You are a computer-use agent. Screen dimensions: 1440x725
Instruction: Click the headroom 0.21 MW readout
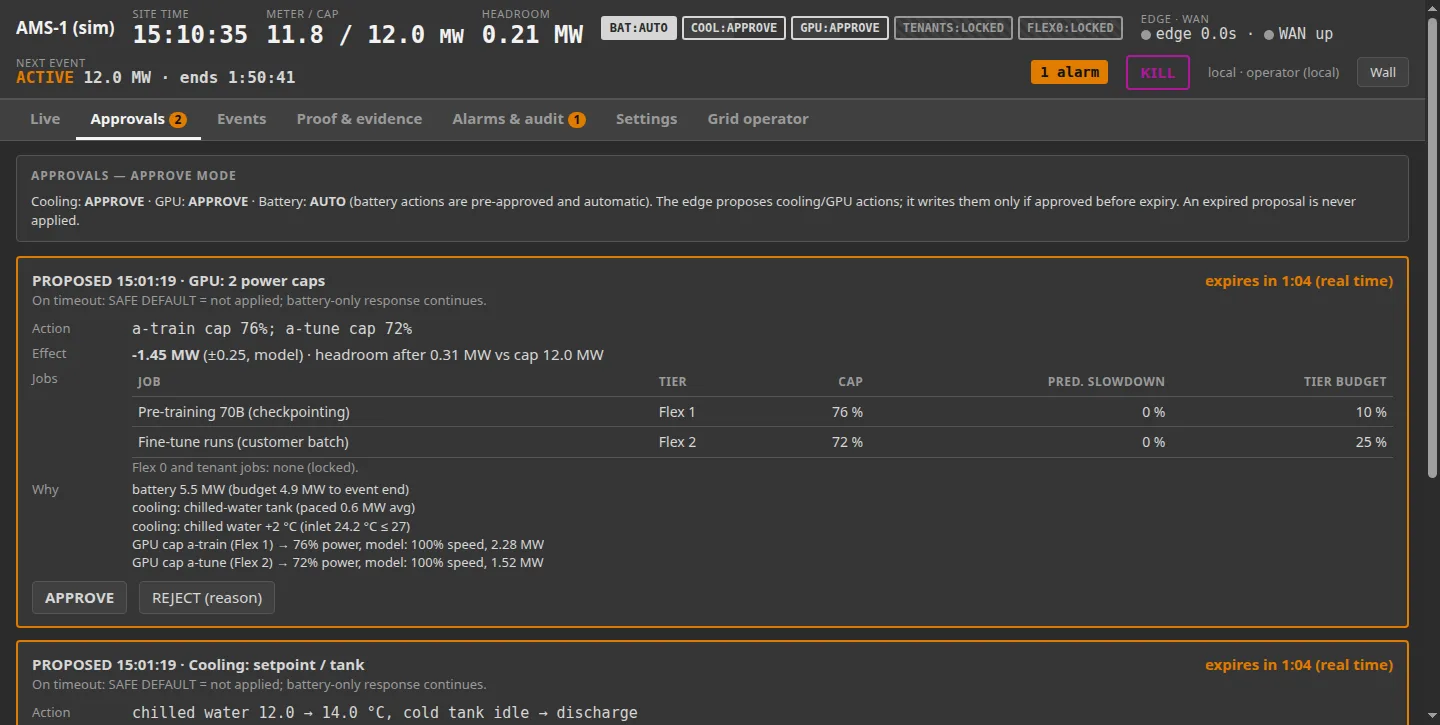[532, 35]
